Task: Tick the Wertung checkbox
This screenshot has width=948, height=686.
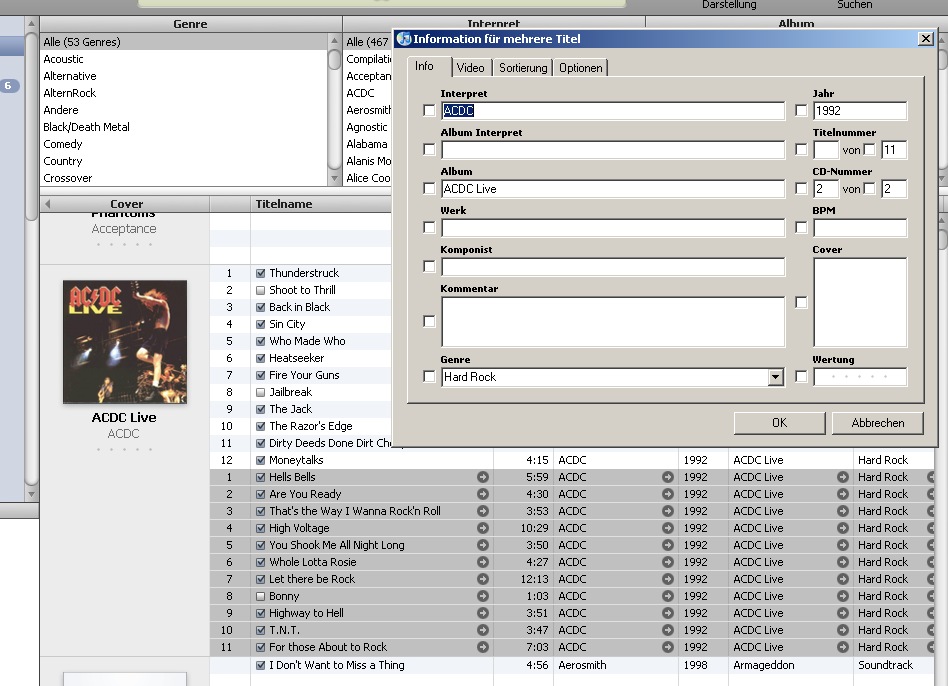Action: 801,377
